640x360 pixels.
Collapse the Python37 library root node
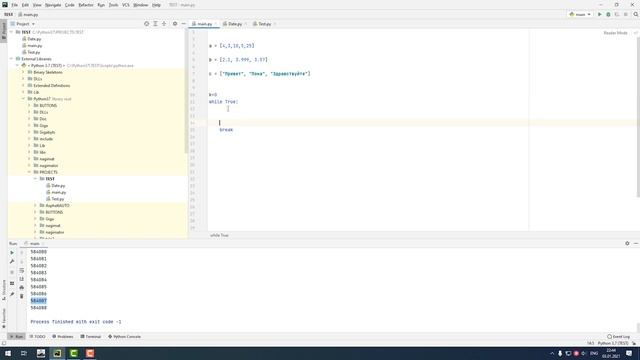click(x=23, y=99)
